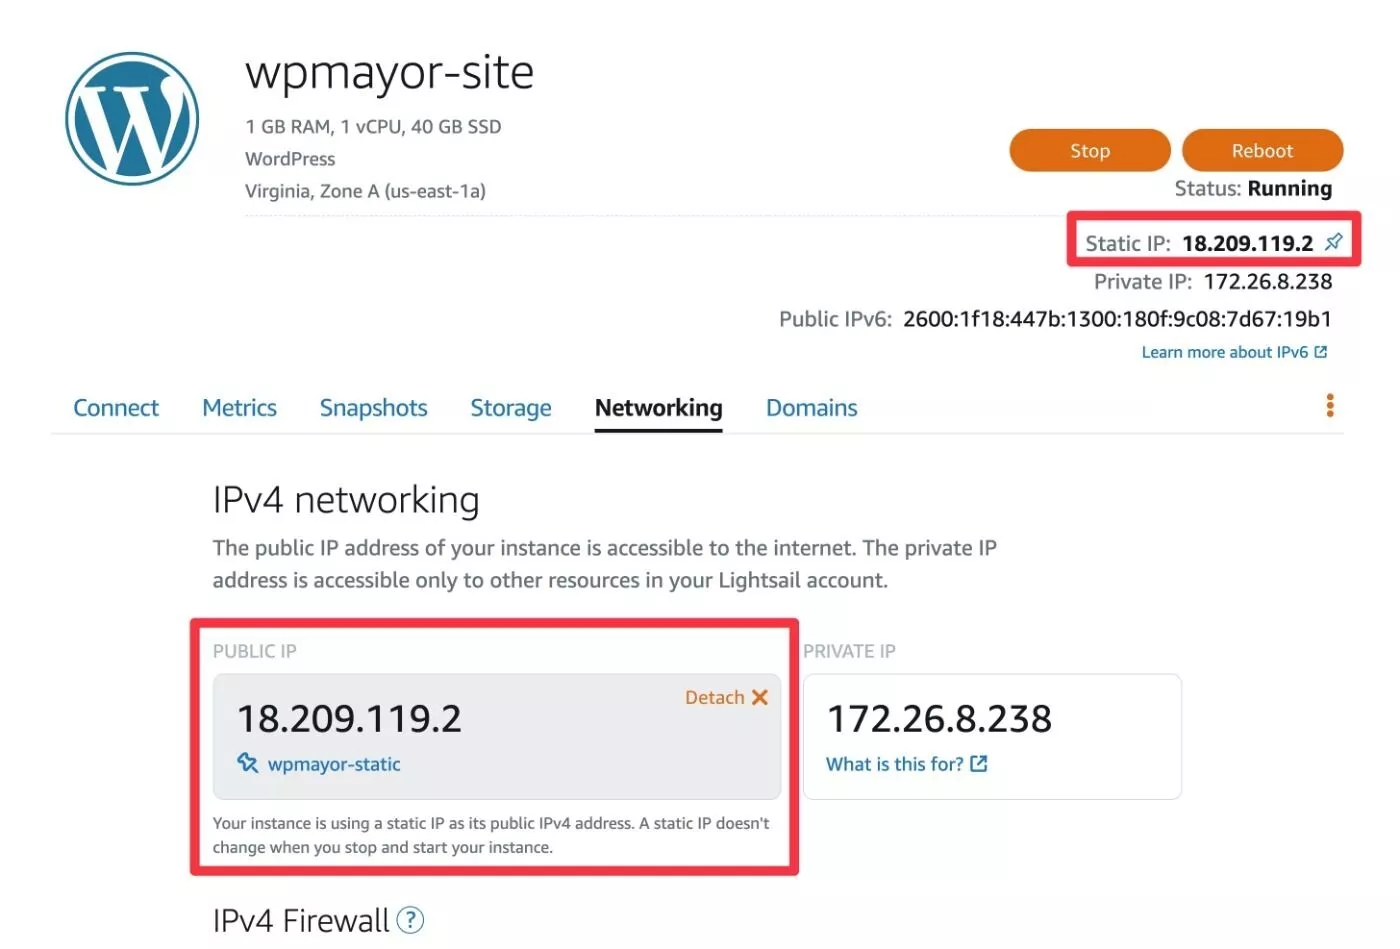Click the wpmayor-static pin icon
1400x949 pixels.
pyautogui.click(x=247, y=763)
